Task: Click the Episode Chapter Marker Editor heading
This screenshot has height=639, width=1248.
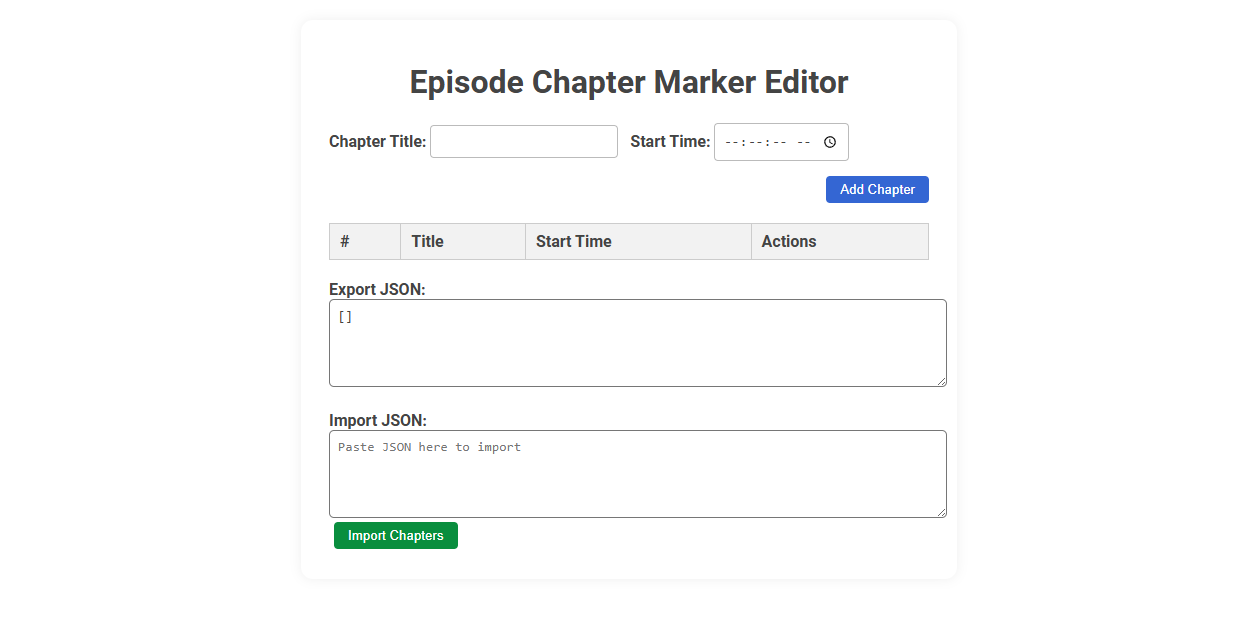Action: point(628,82)
